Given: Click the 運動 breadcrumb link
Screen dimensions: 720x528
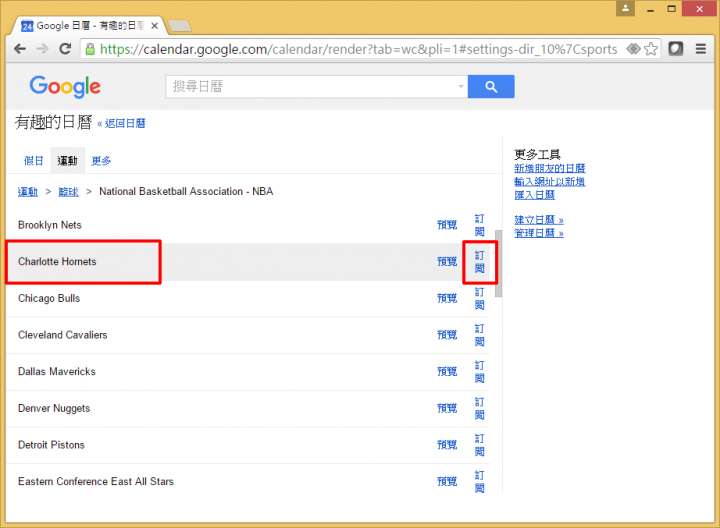Looking at the screenshot, I should 28,192.
